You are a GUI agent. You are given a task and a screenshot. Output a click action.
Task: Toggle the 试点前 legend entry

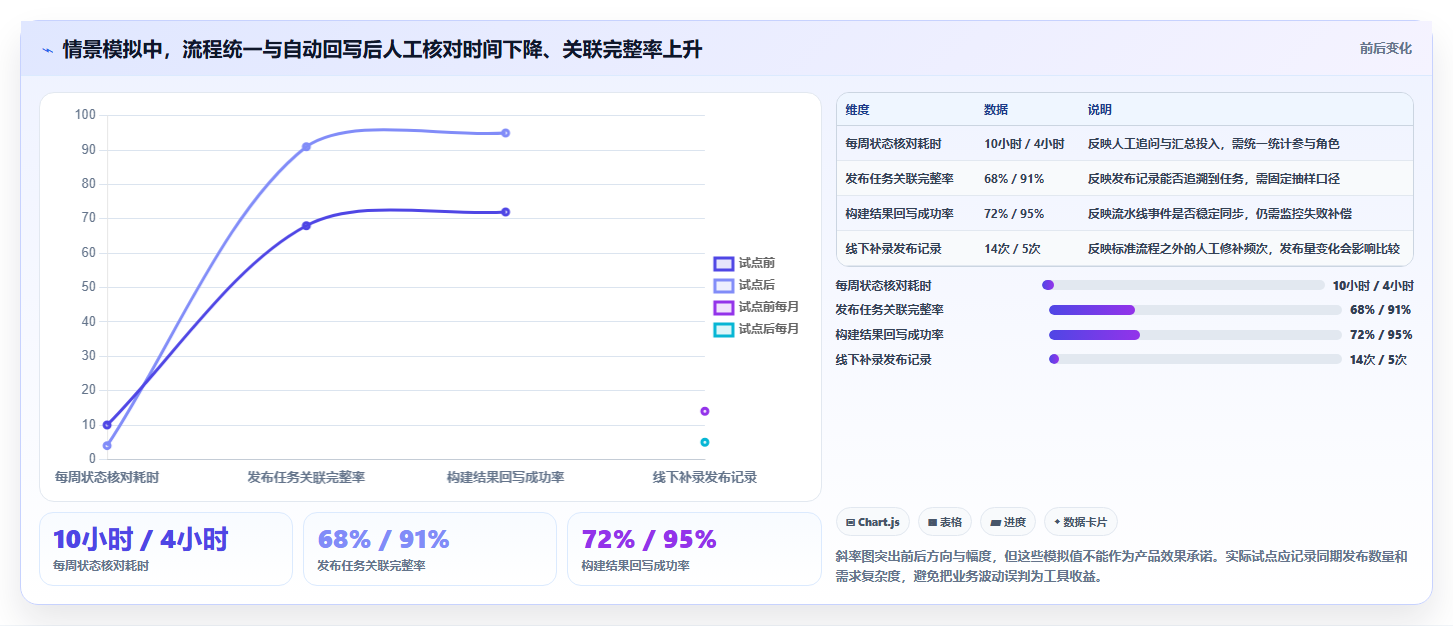(x=744, y=263)
